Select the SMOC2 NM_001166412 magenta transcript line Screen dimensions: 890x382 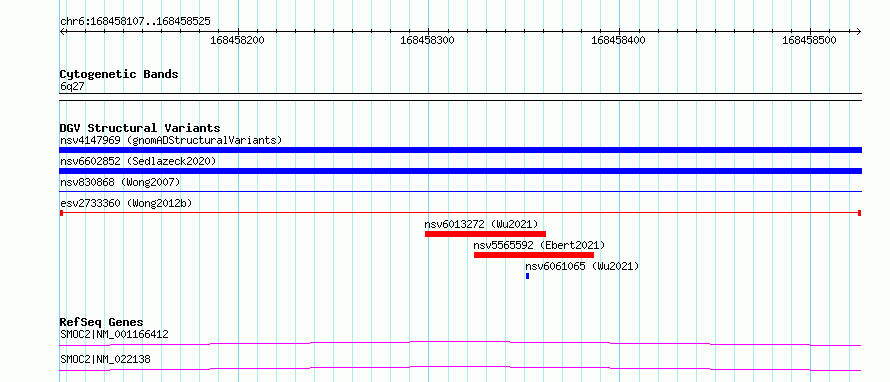click(x=460, y=343)
